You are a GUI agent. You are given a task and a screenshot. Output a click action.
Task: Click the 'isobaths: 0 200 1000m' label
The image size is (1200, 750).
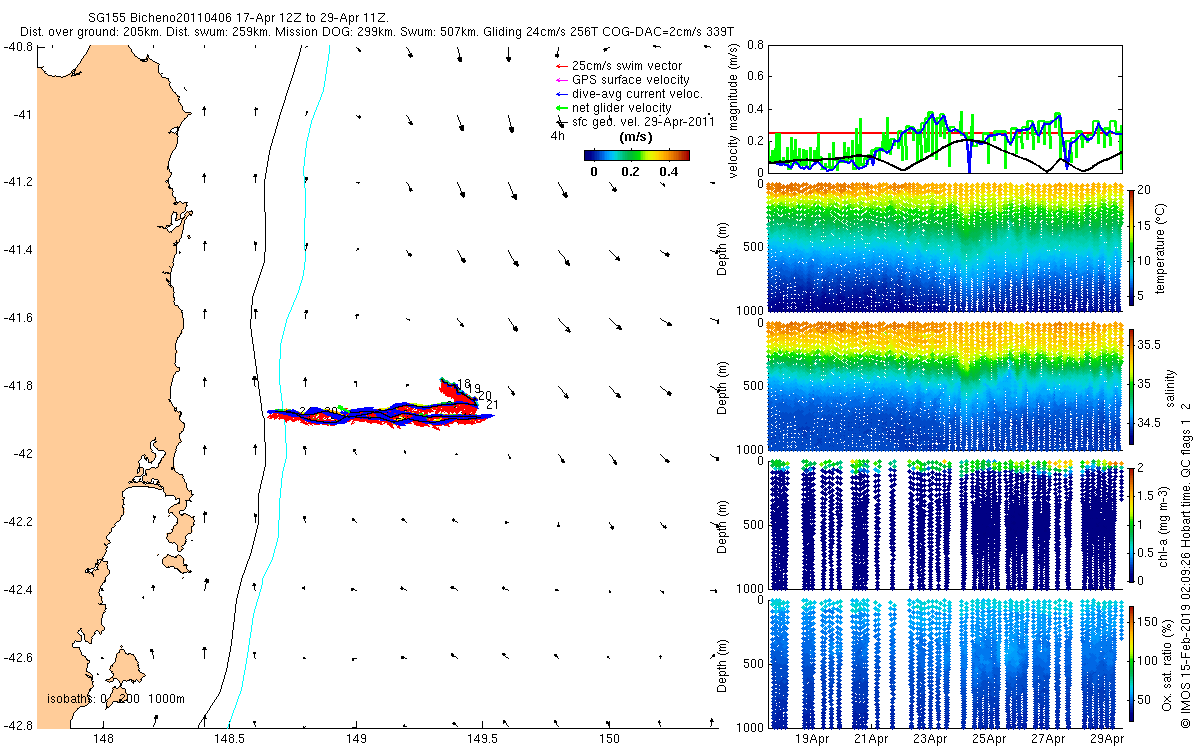(116, 699)
